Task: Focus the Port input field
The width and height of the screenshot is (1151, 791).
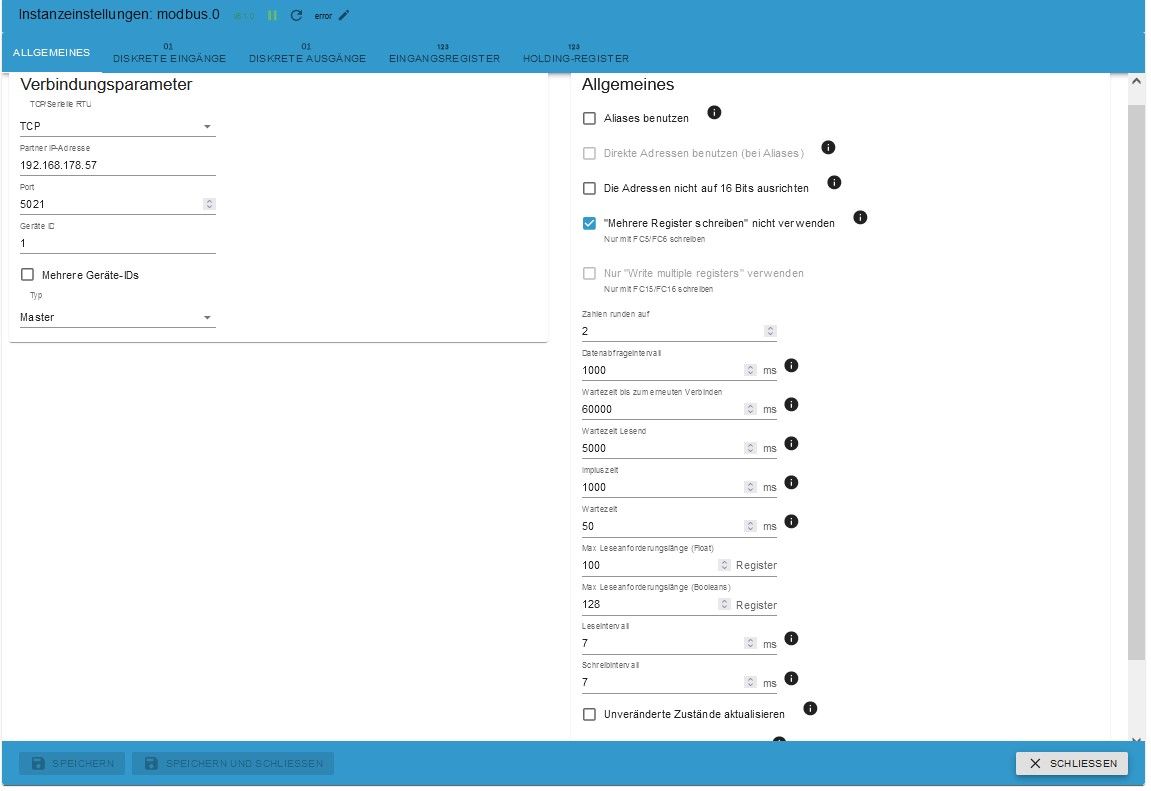Action: pyautogui.click(x=110, y=204)
